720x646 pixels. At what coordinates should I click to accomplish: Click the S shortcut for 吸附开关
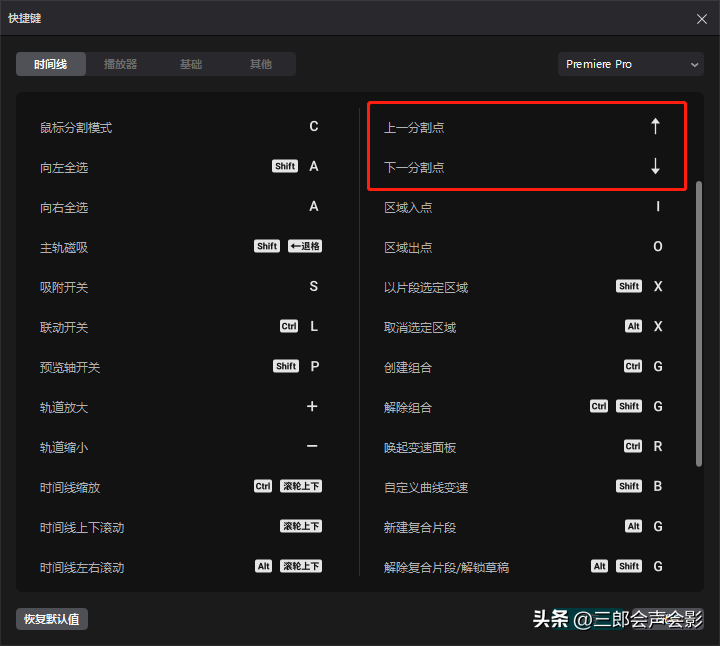[x=314, y=286]
